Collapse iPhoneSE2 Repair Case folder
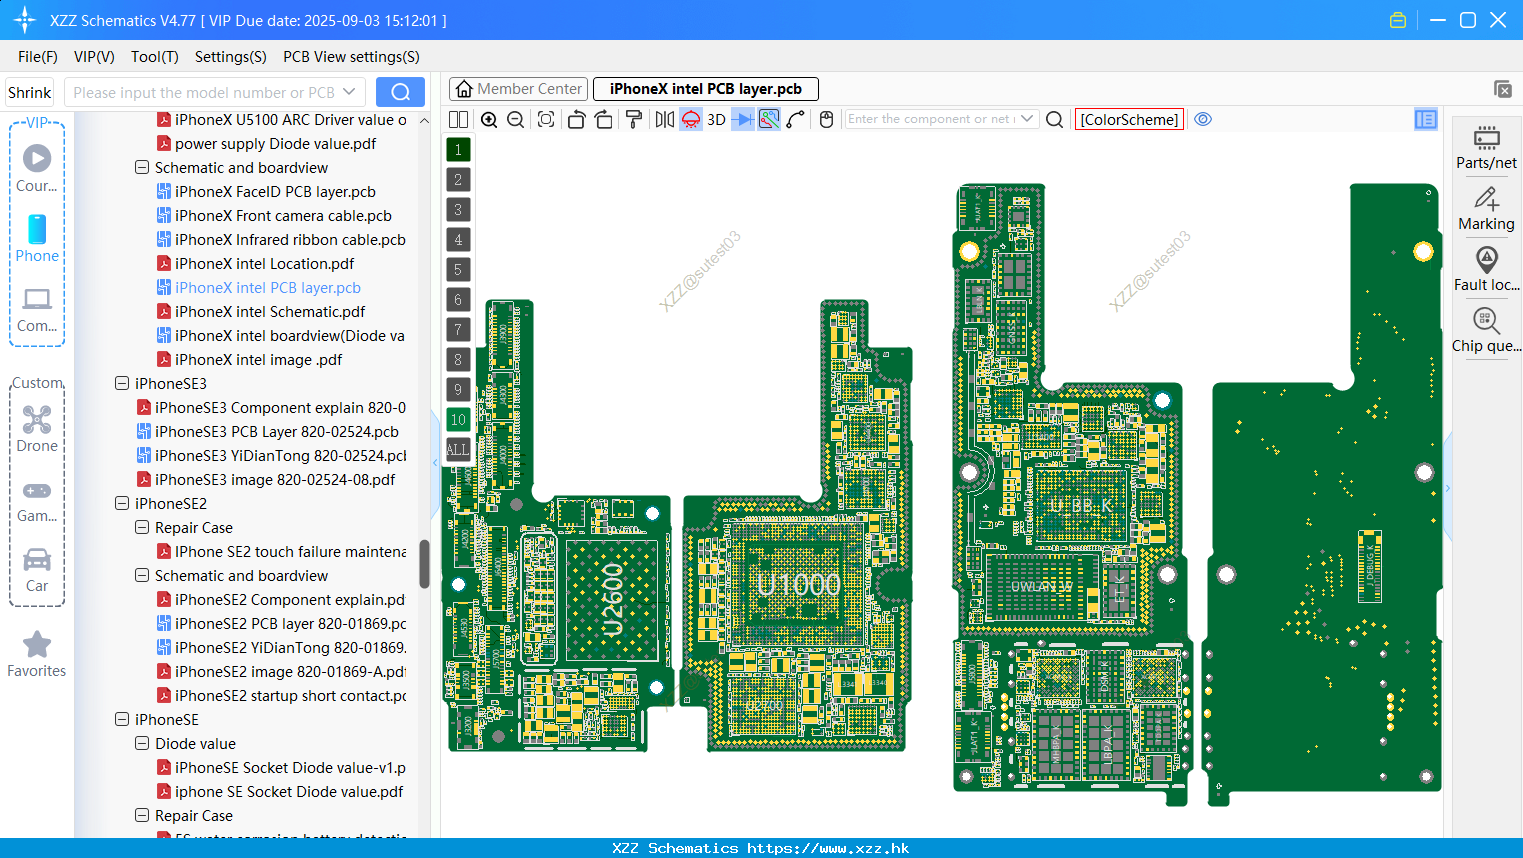 click(x=142, y=527)
